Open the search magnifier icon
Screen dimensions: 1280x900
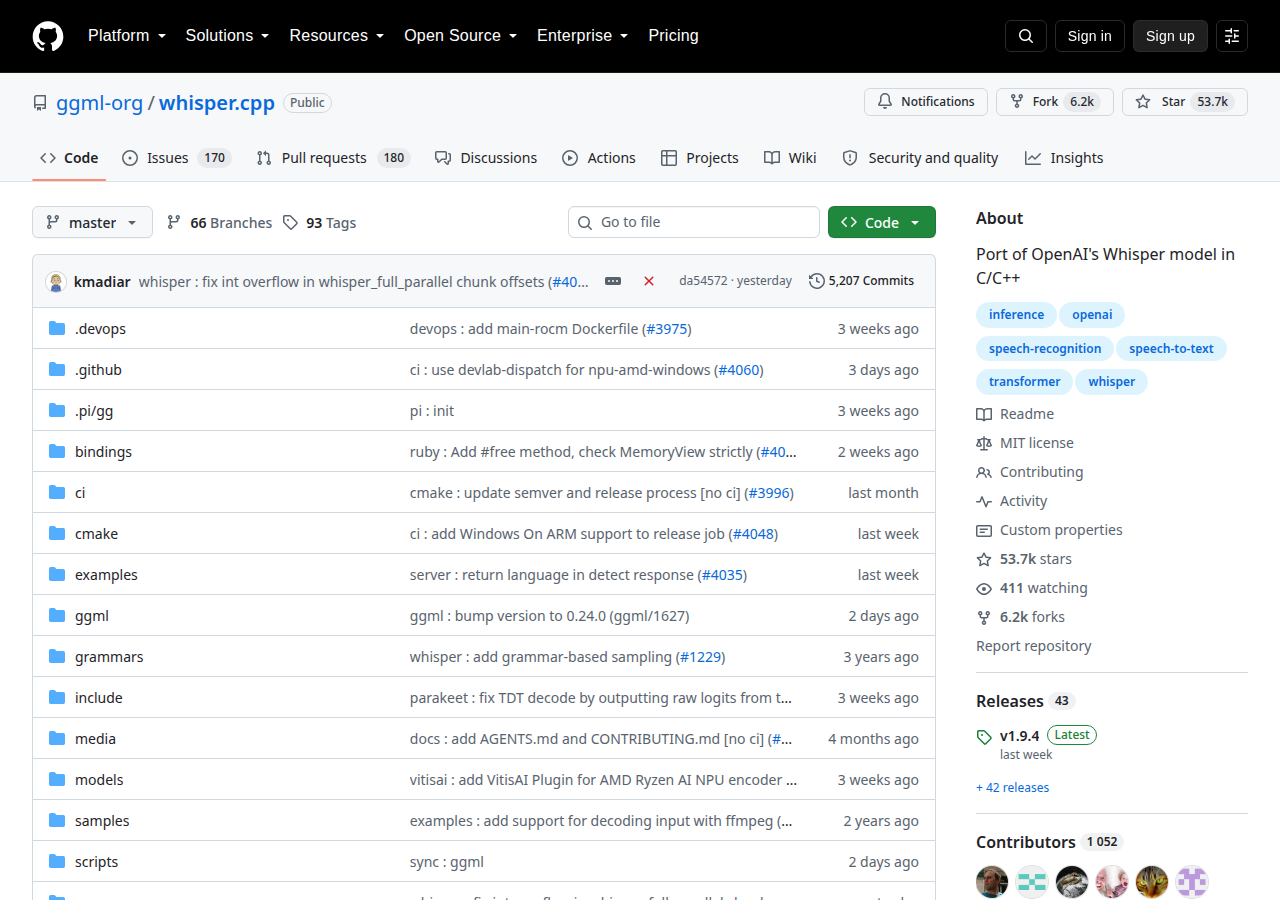point(1026,36)
